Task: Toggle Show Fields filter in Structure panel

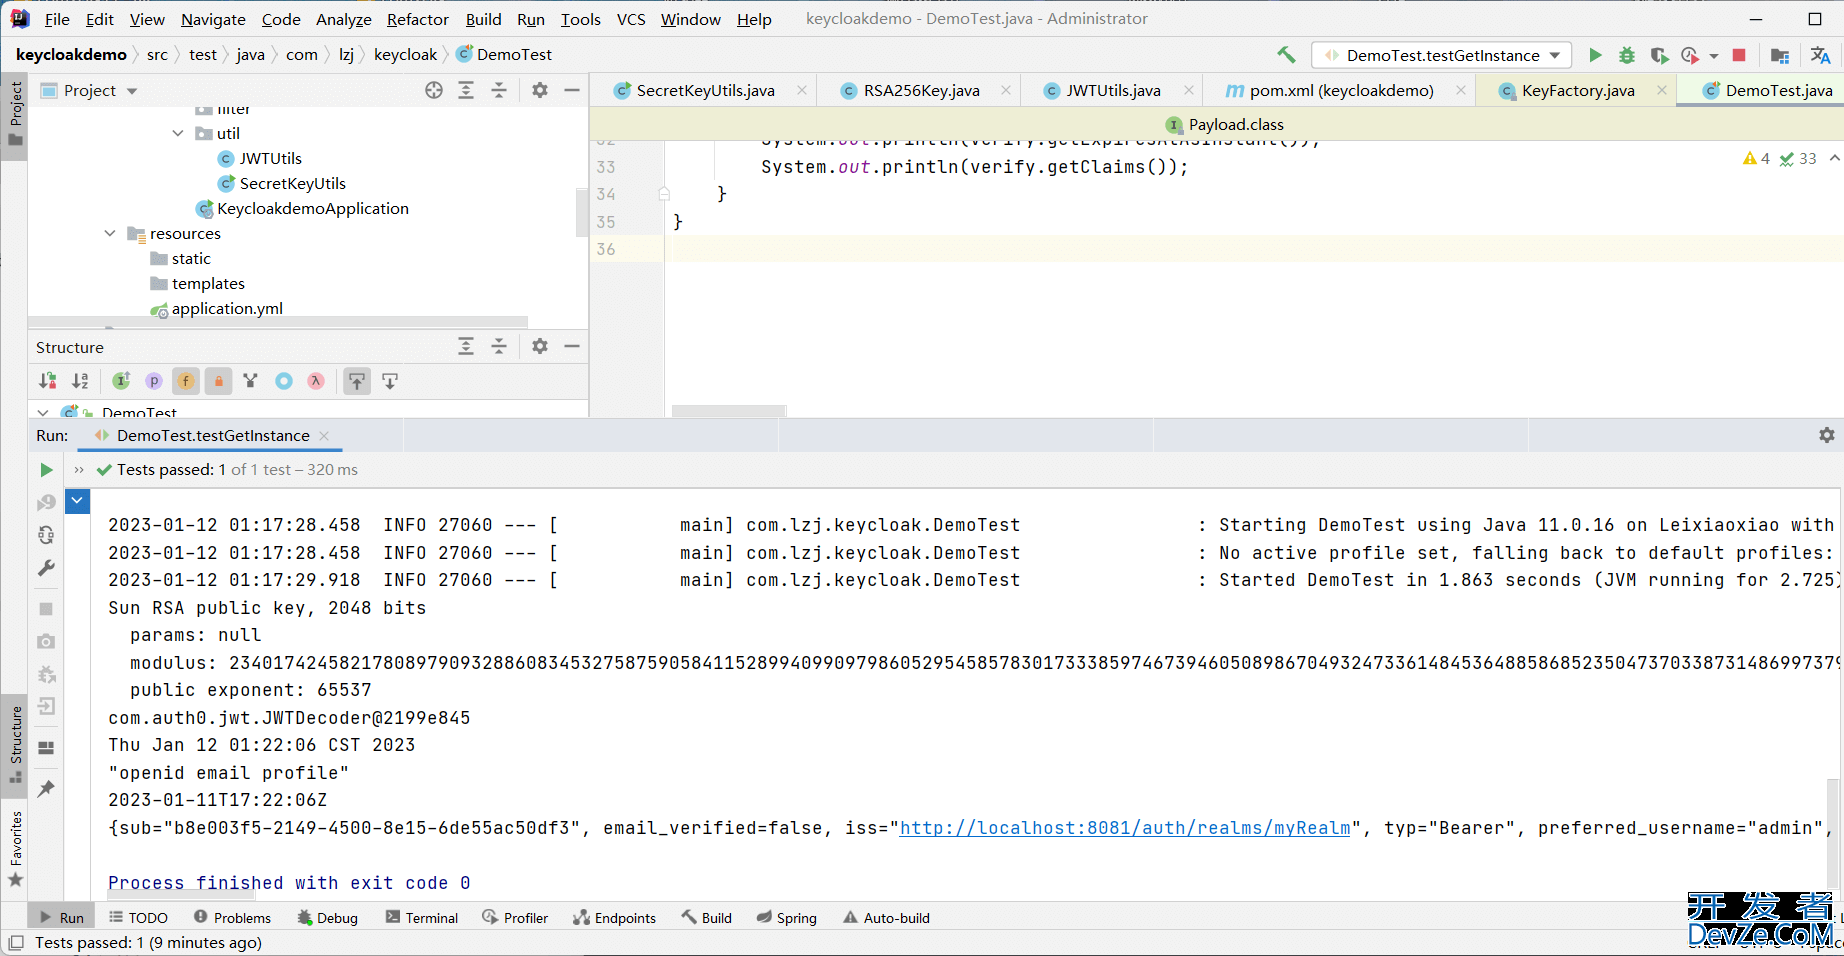Action: [186, 381]
